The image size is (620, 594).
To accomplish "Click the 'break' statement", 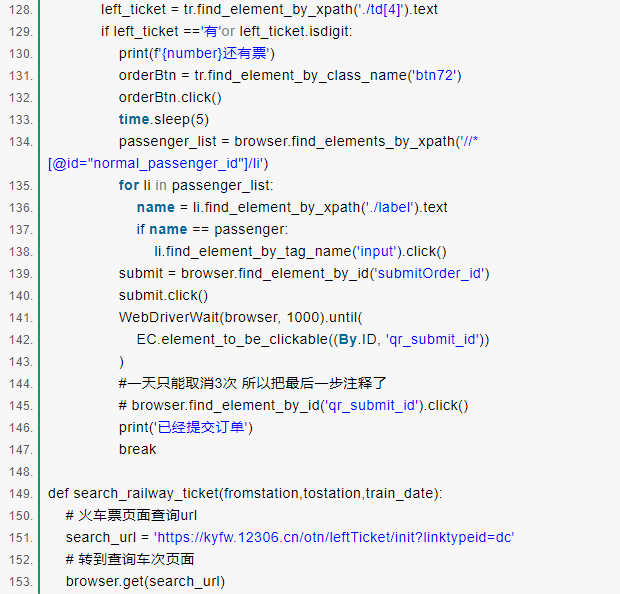I will tap(137, 450).
